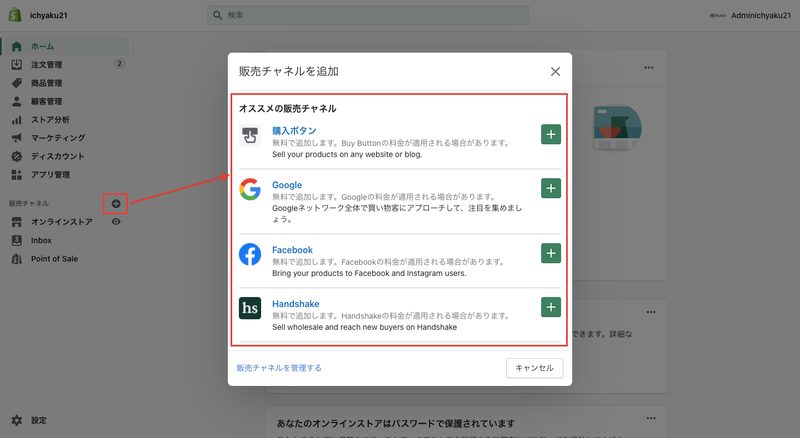The width and height of the screenshot is (800, 438).
Task: Open the Facebook channel link
Action: point(292,250)
